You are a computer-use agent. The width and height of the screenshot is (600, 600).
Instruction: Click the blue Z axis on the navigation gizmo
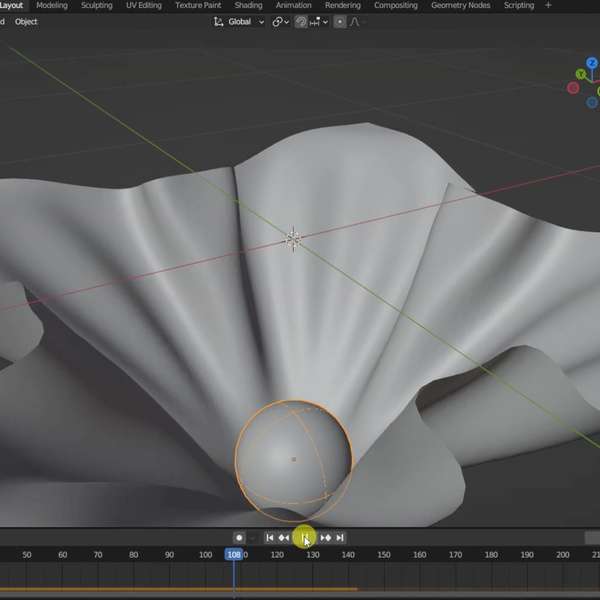pos(592,63)
